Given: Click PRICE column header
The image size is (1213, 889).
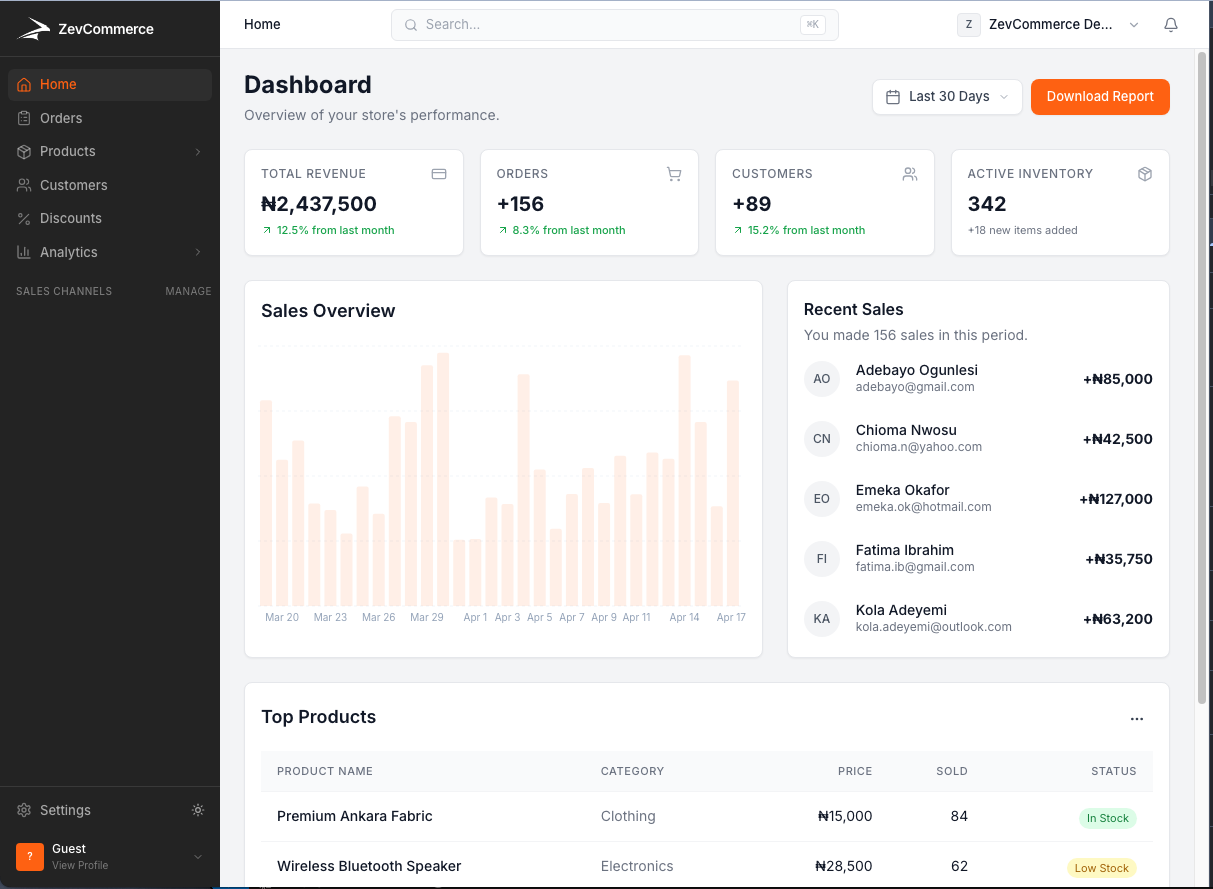Looking at the screenshot, I should 855,772.
